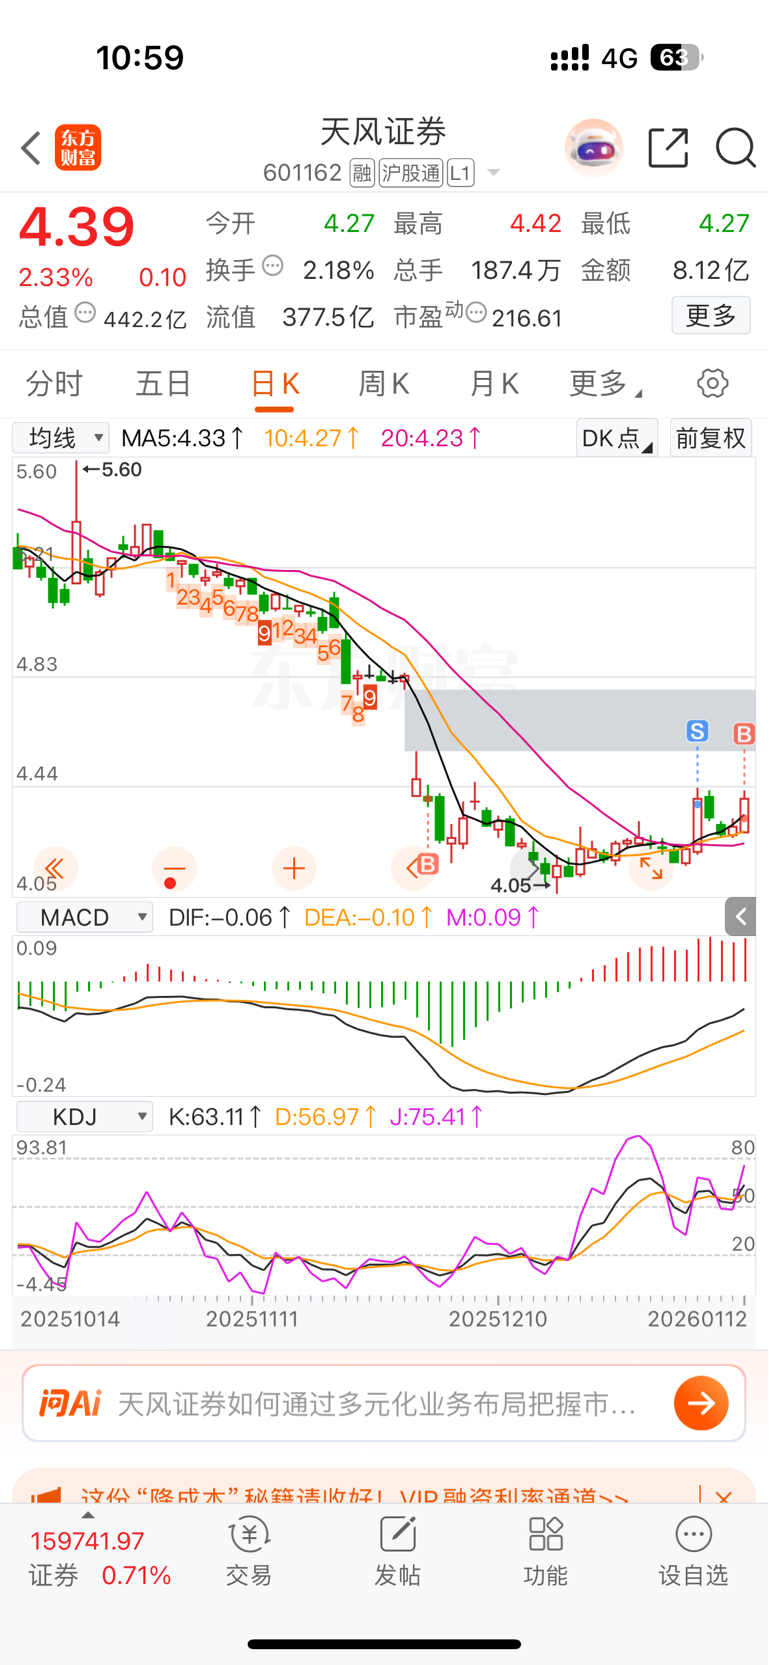
Task: Tap the 融 margin tag
Action: (362, 173)
